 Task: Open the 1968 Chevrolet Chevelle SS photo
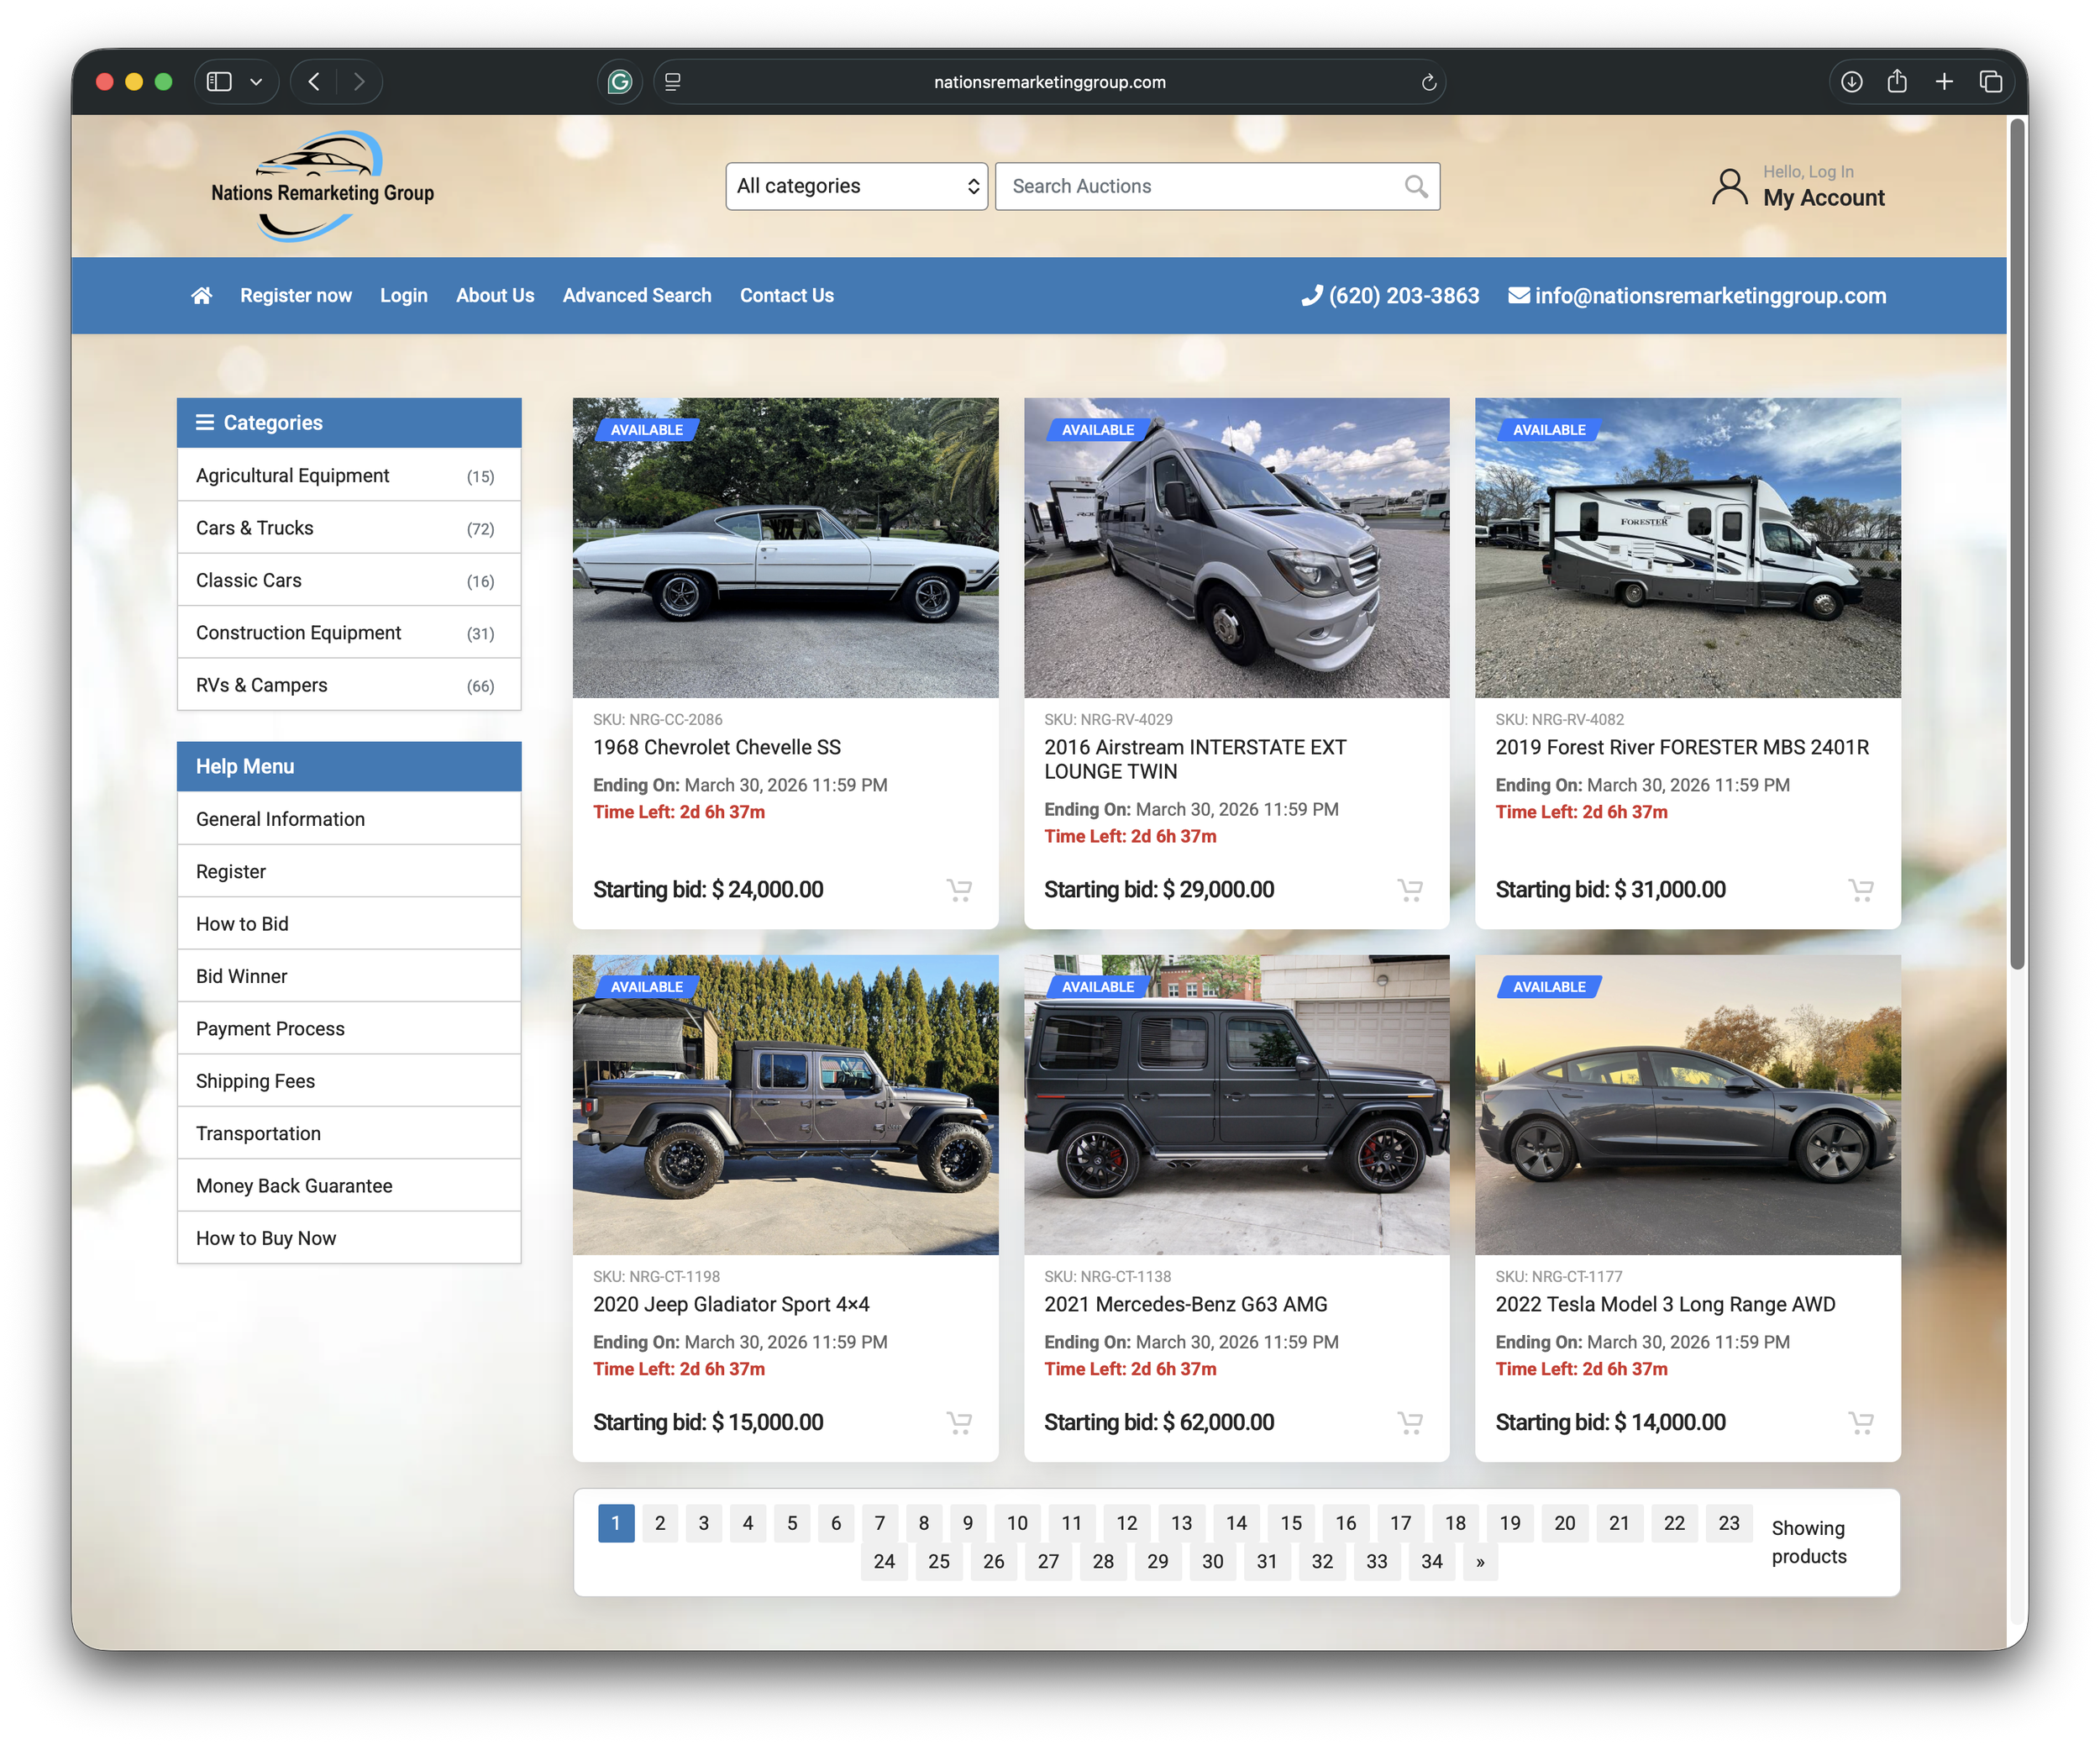click(785, 548)
